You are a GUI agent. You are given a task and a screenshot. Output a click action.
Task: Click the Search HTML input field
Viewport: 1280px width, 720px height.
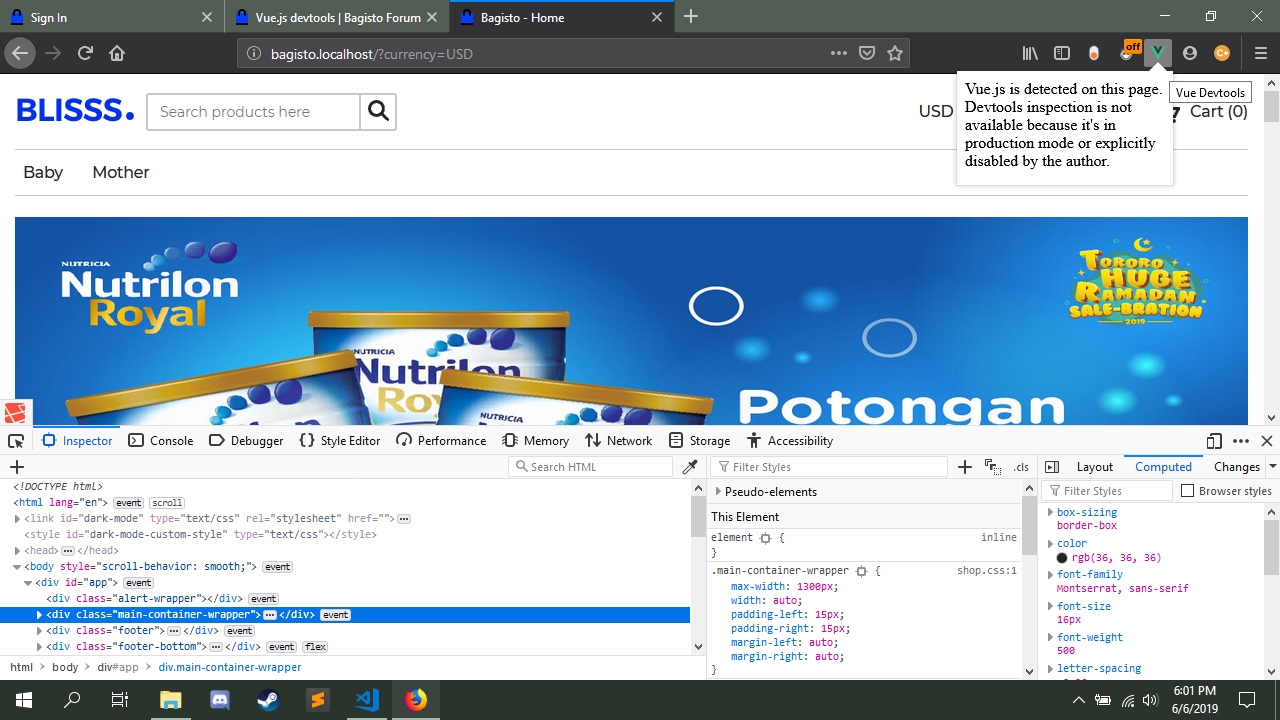(x=591, y=467)
